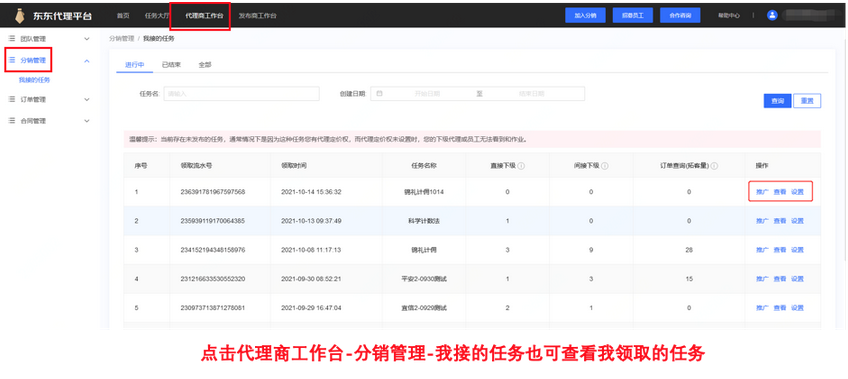
Task: Go to 首页 in top navigation
Action: pyautogui.click(x=123, y=16)
